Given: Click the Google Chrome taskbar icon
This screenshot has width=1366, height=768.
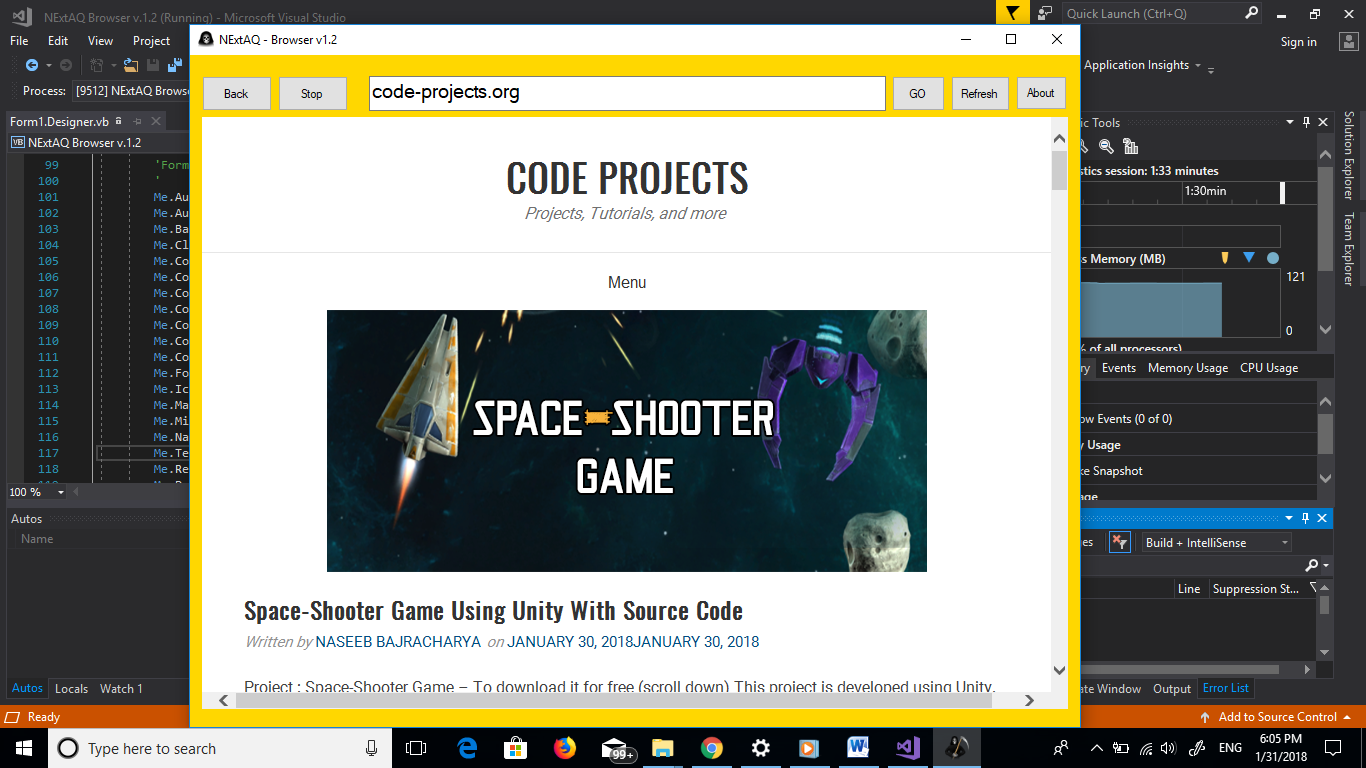Looking at the screenshot, I should [x=712, y=748].
